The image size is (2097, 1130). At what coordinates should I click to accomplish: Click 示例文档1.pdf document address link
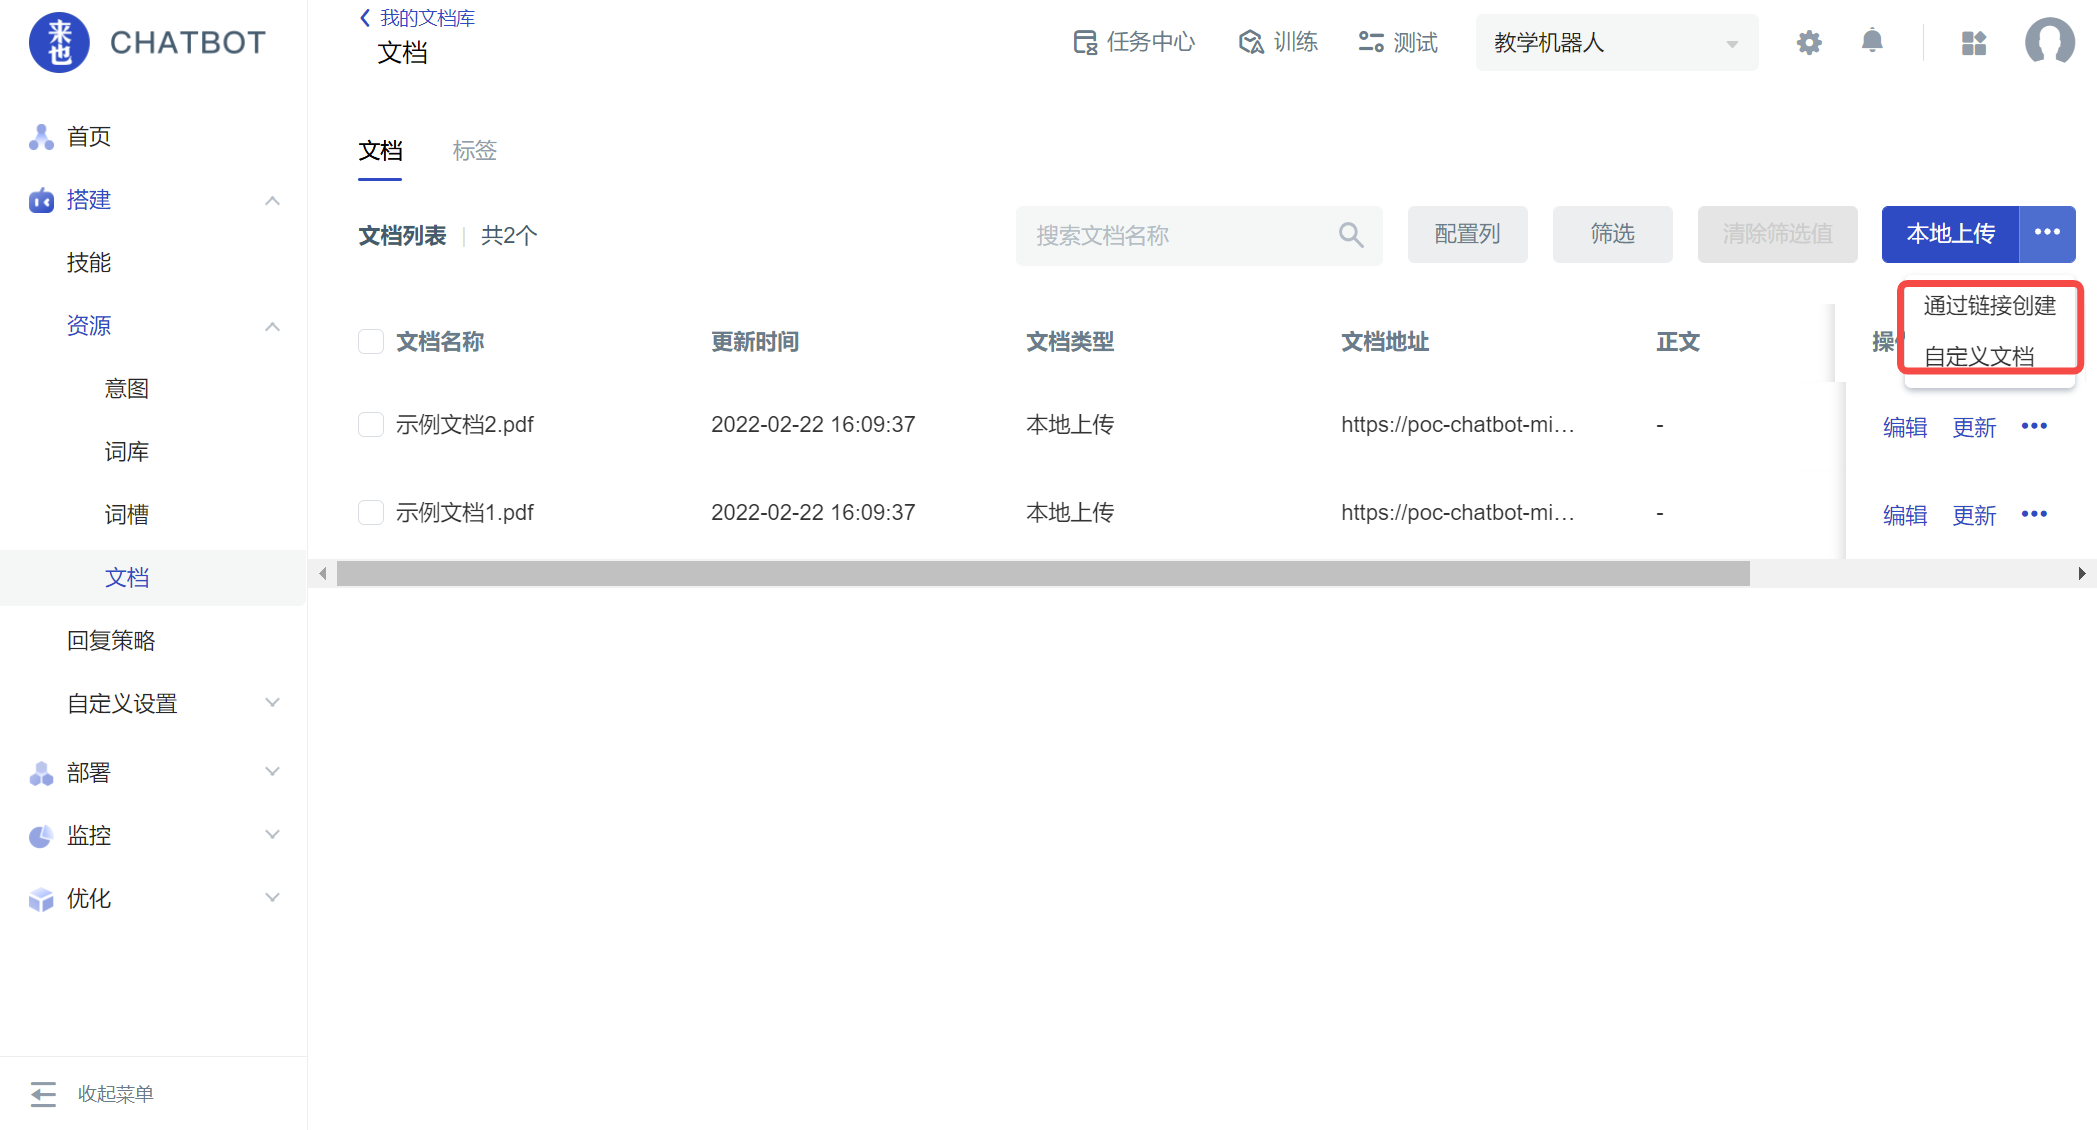pos(1458,513)
